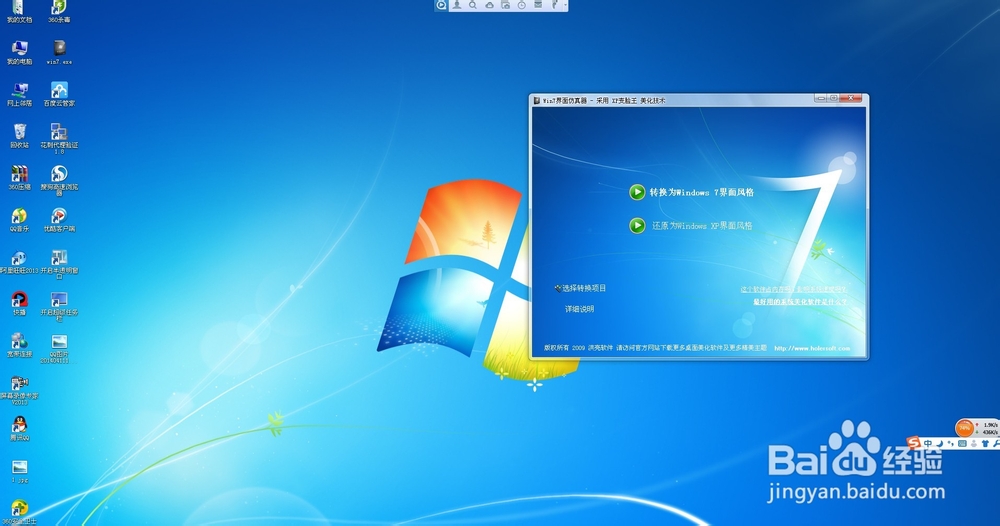Open the soft keyboard icon on the Sogou bar
The width and height of the screenshot is (1000, 526).
click(962, 443)
